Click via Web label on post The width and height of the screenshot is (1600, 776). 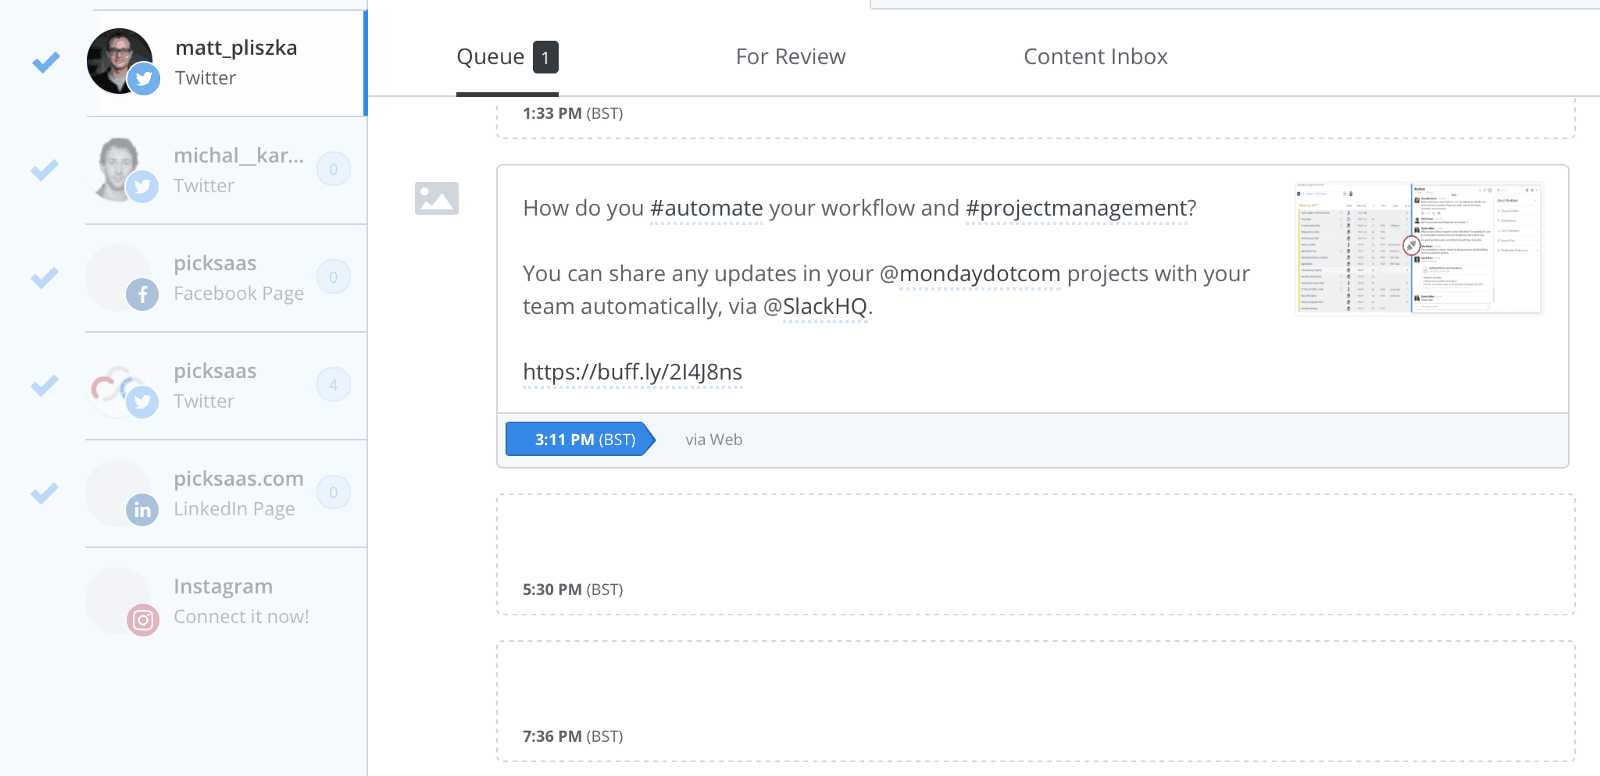pyautogui.click(x=714, y=439)
